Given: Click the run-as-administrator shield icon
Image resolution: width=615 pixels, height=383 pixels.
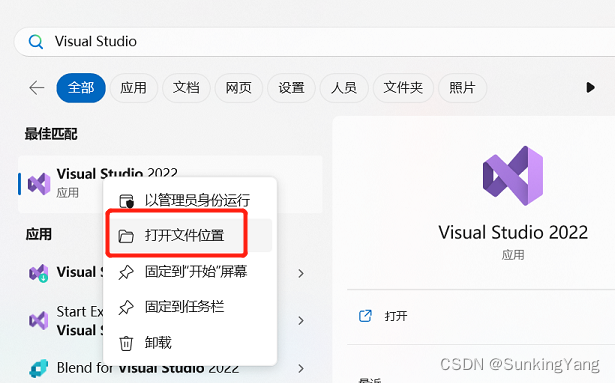Looking at the screenshot, I should point(127,201).
